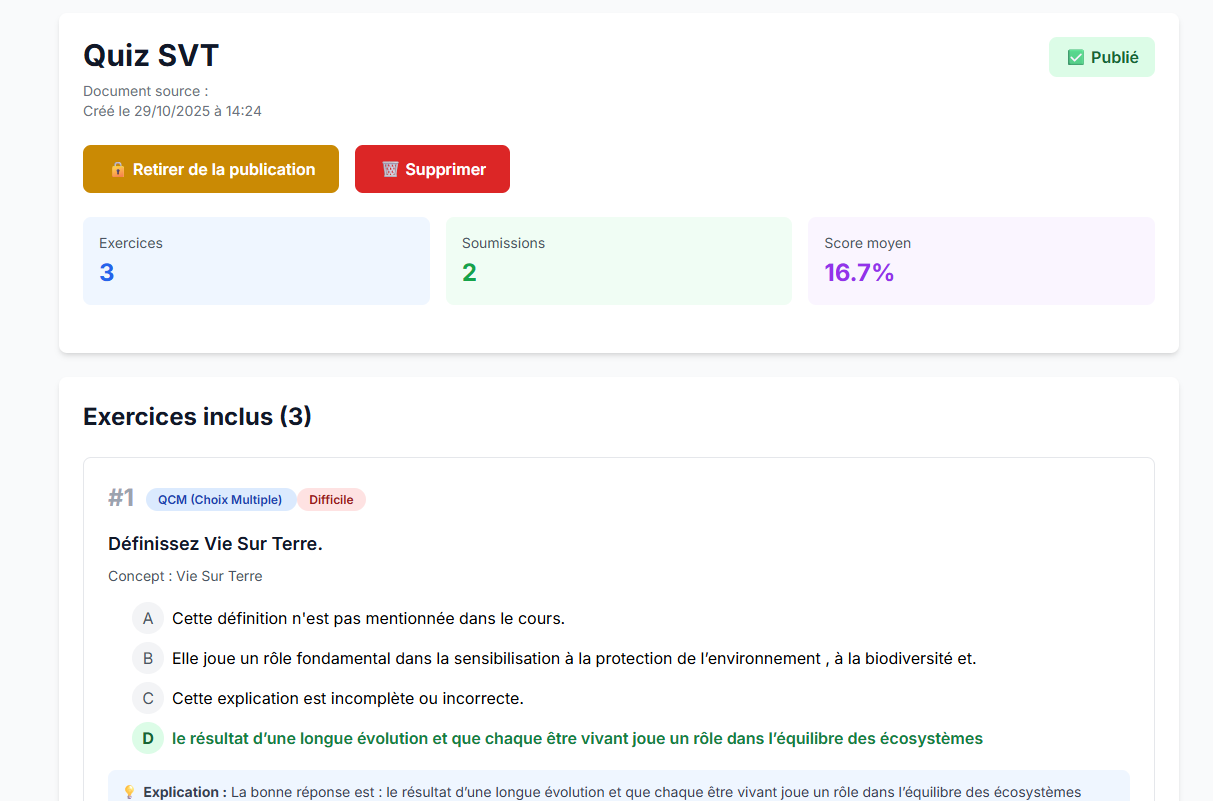The width and height of the screenshot is (1213, 801).
Task: Click the Publié status badge
Action: (1101, 57)
